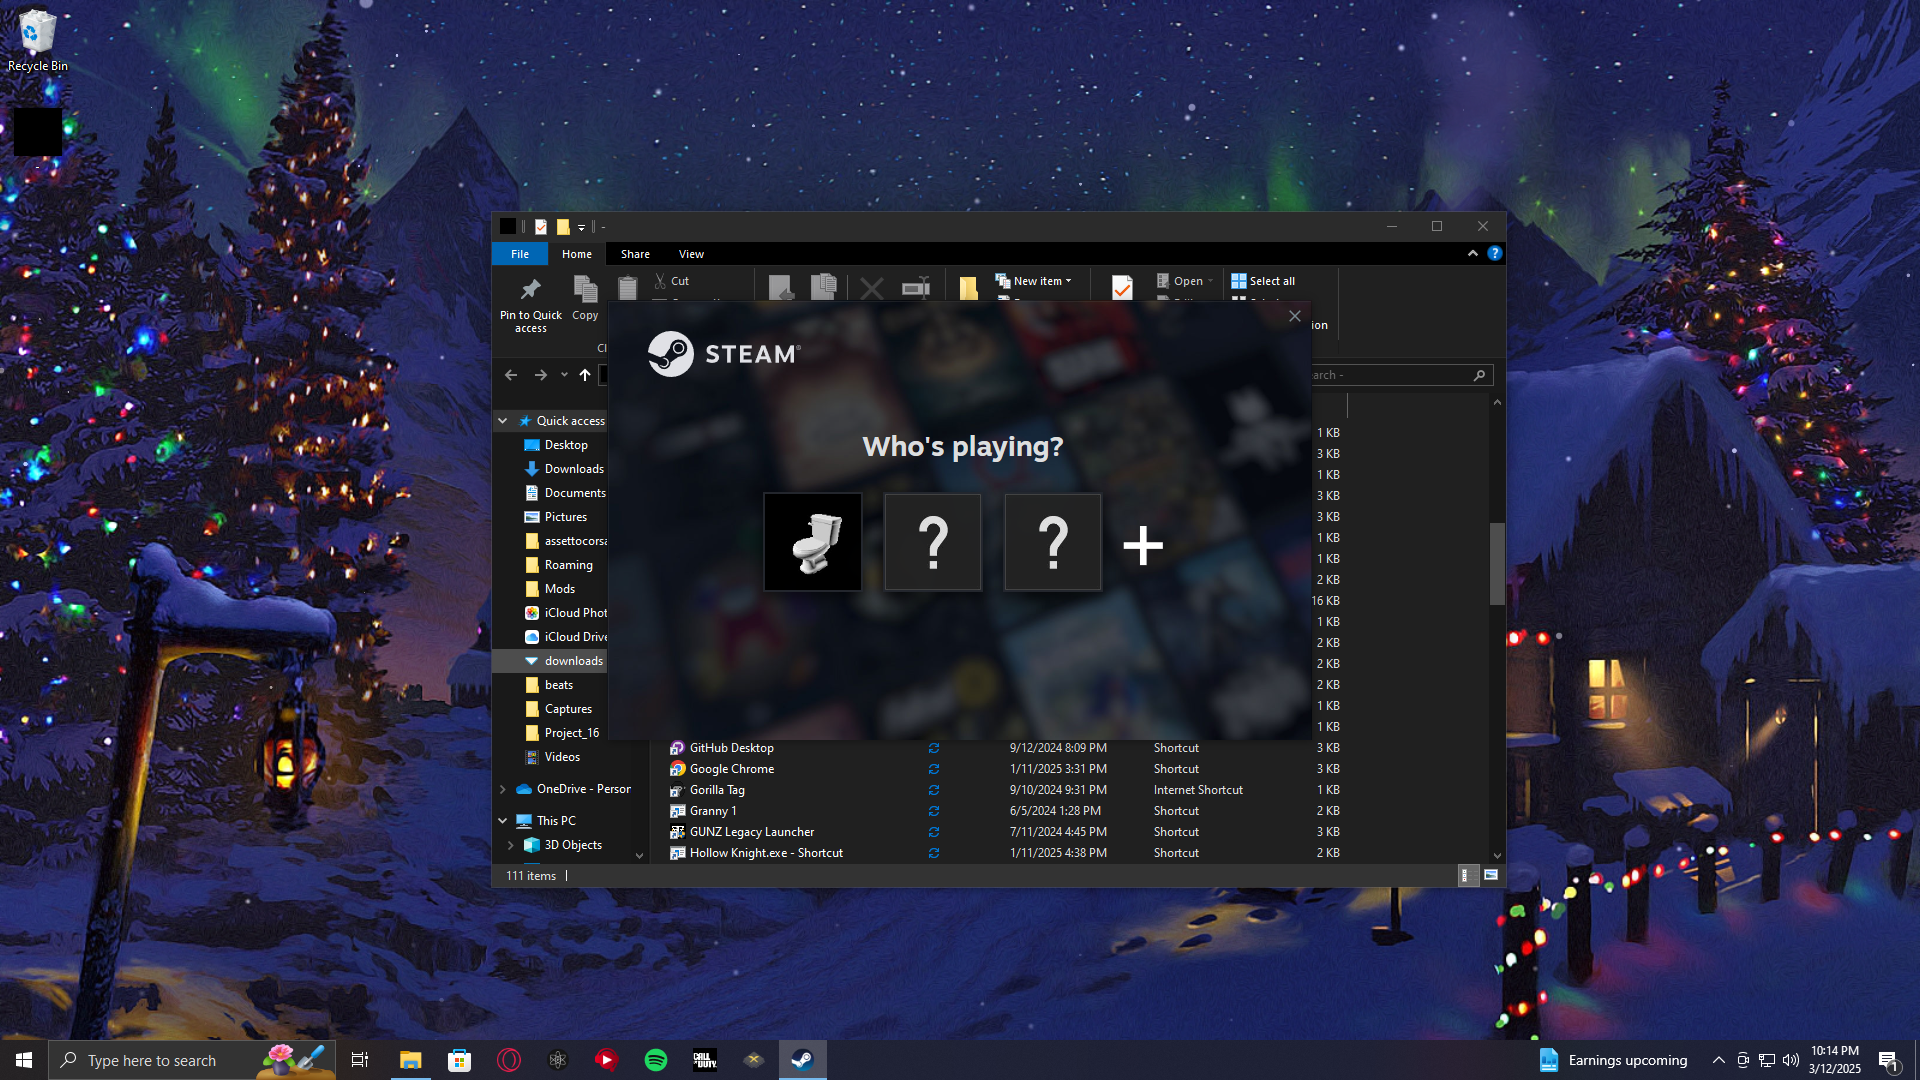Click the Delete X icon in ribbon
The image size is (1920, 1080).
tap(872, 289)
